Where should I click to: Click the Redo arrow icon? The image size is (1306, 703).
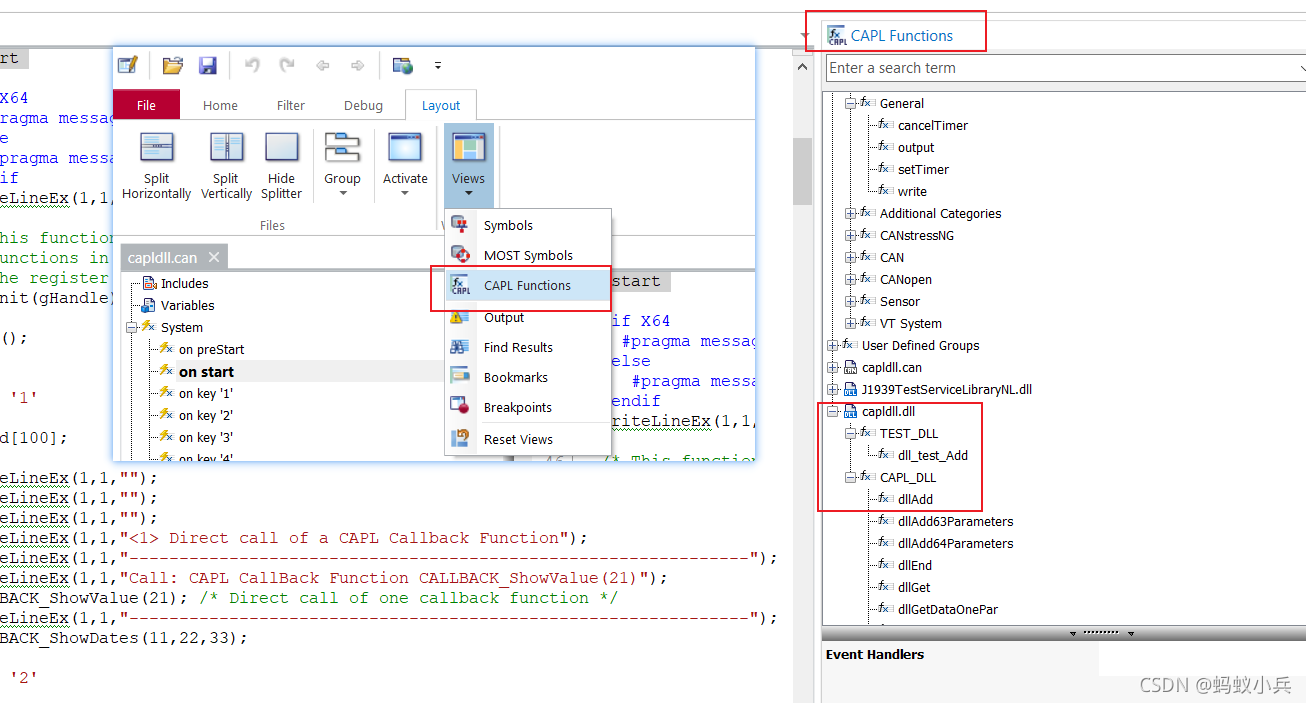click(x=287, y=66)
